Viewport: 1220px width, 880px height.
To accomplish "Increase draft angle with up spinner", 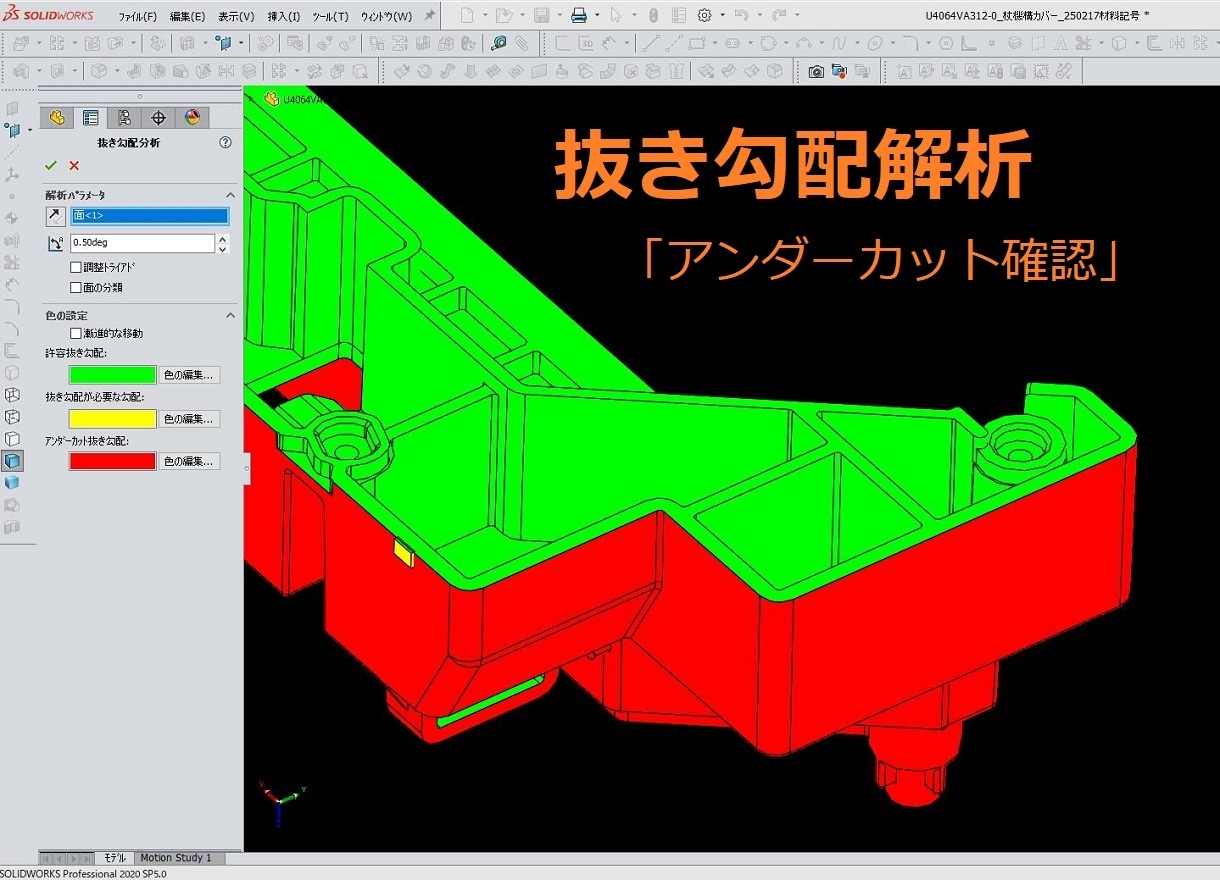I will point(223,239).
